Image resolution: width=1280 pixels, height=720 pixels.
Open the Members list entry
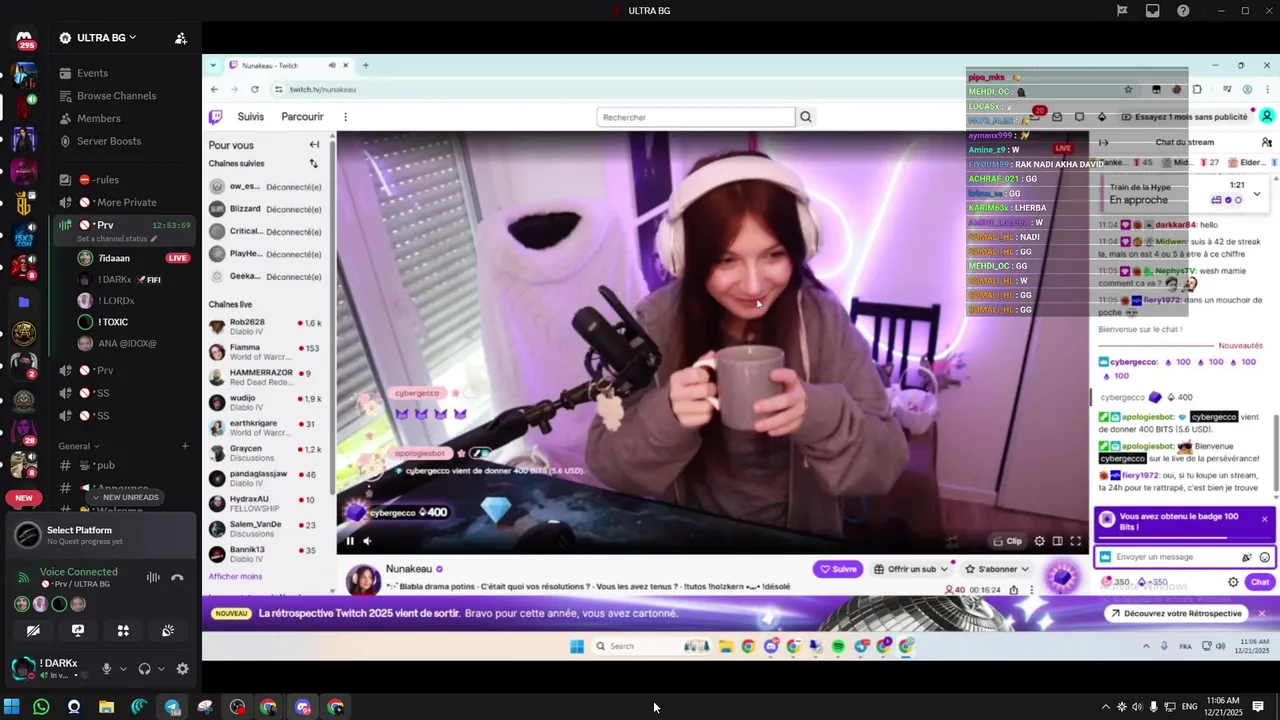[x=99, y=118]
